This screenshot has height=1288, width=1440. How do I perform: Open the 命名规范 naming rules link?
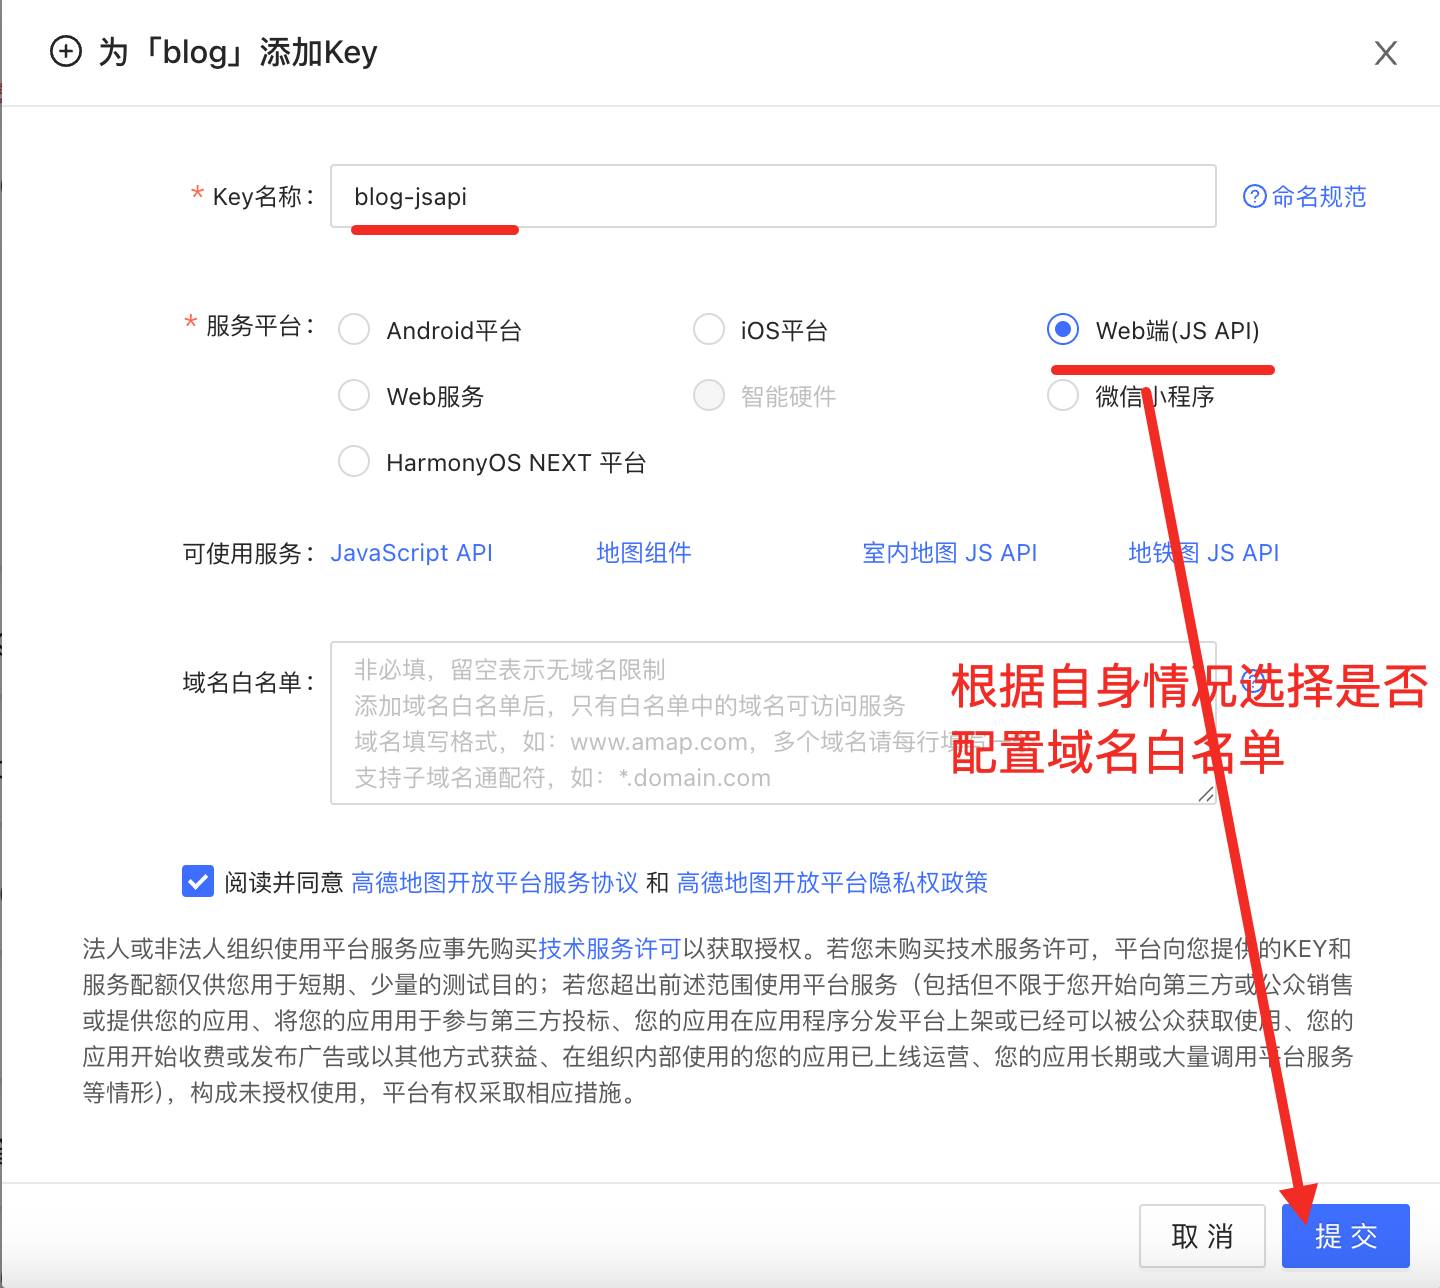pyautogui.click(x=1318, y=197)
